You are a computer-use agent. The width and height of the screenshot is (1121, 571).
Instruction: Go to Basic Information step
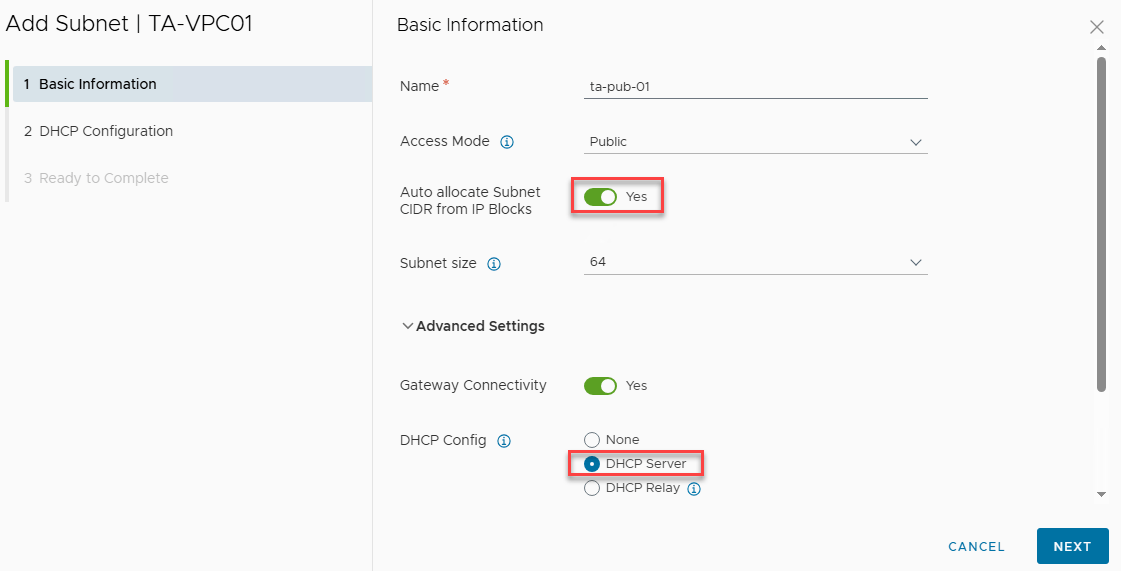point(98,84)
